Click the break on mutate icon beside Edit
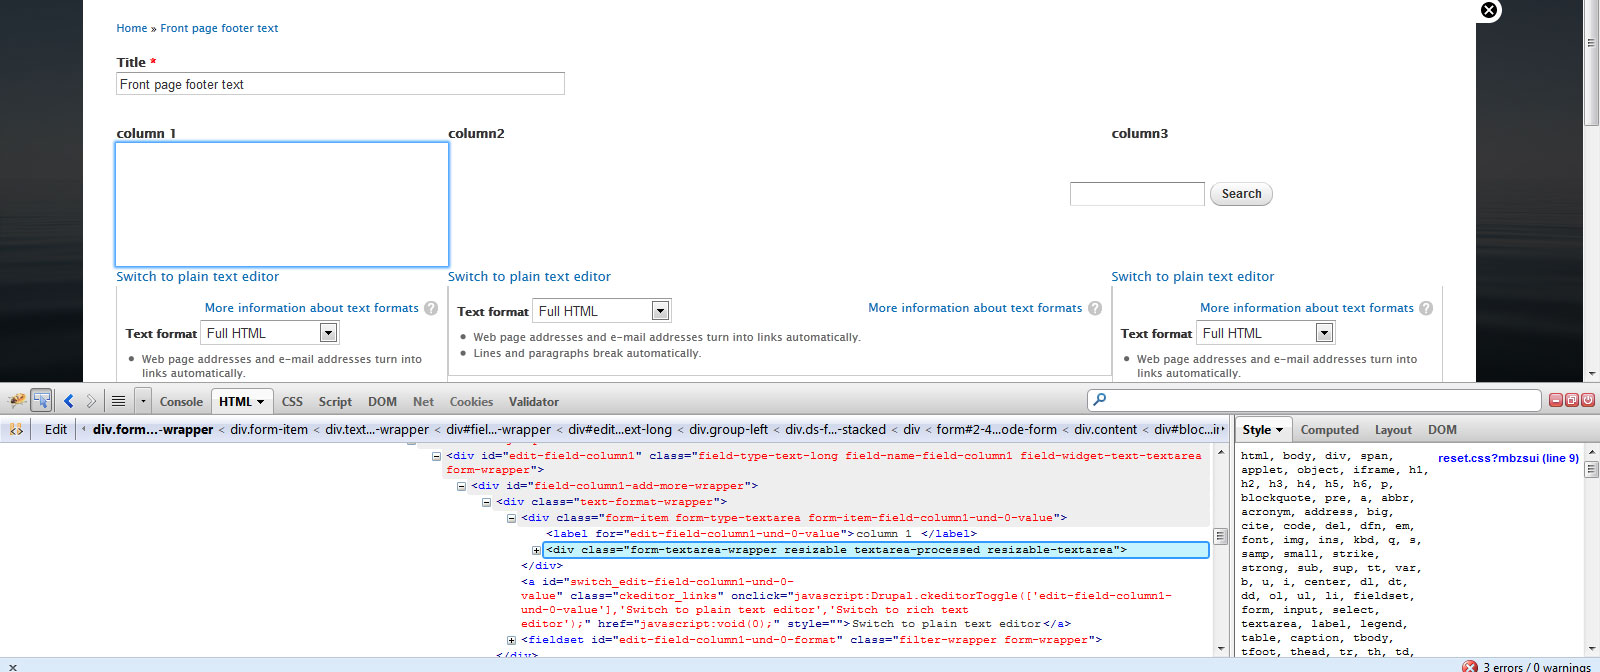Viewport: 1600px width, 672px height. coord(16,429)
